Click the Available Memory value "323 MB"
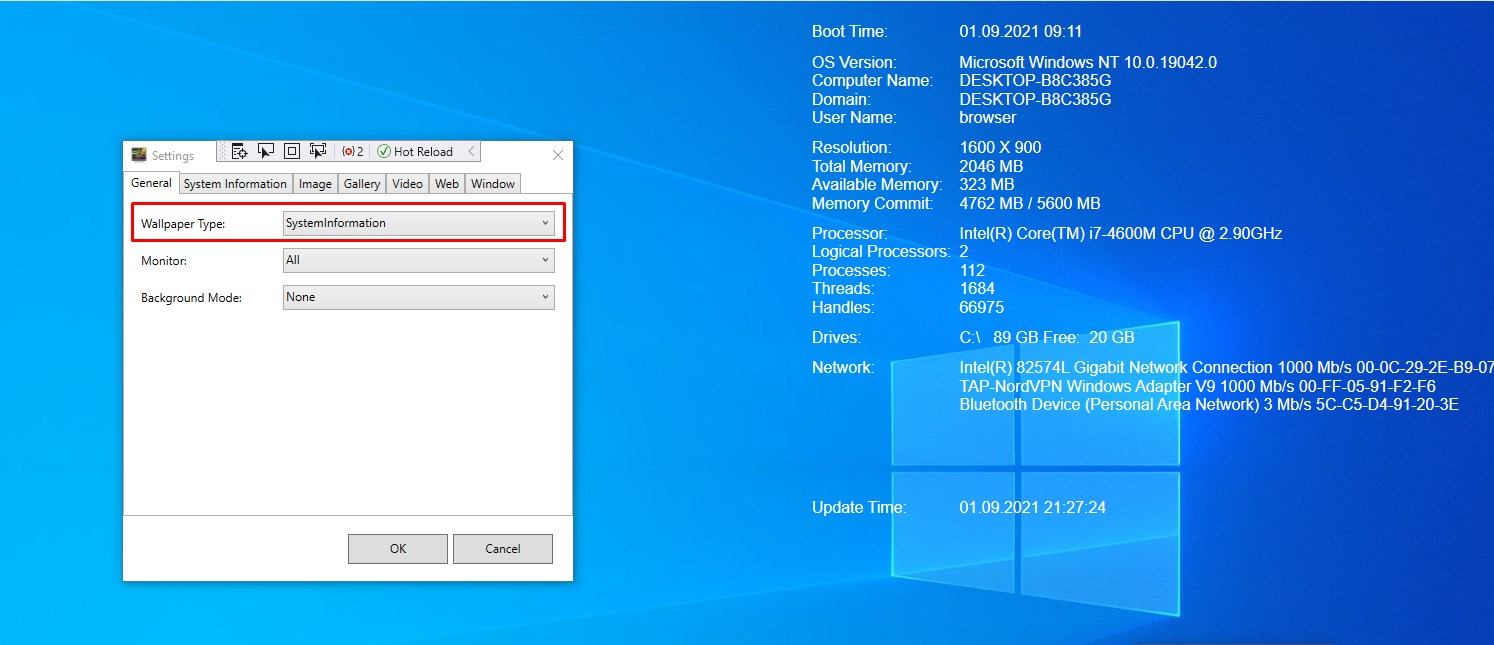Viewport: 1494px width, 645px height. 986,184
